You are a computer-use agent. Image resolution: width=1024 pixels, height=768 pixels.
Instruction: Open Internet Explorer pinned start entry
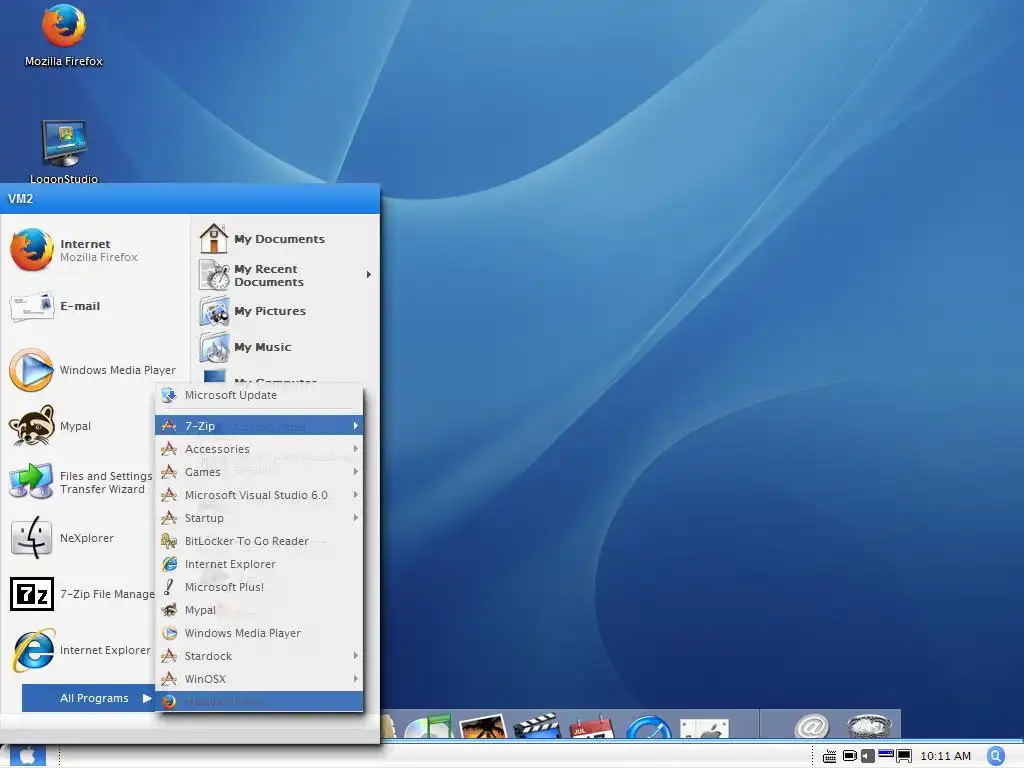click(80, 650)
